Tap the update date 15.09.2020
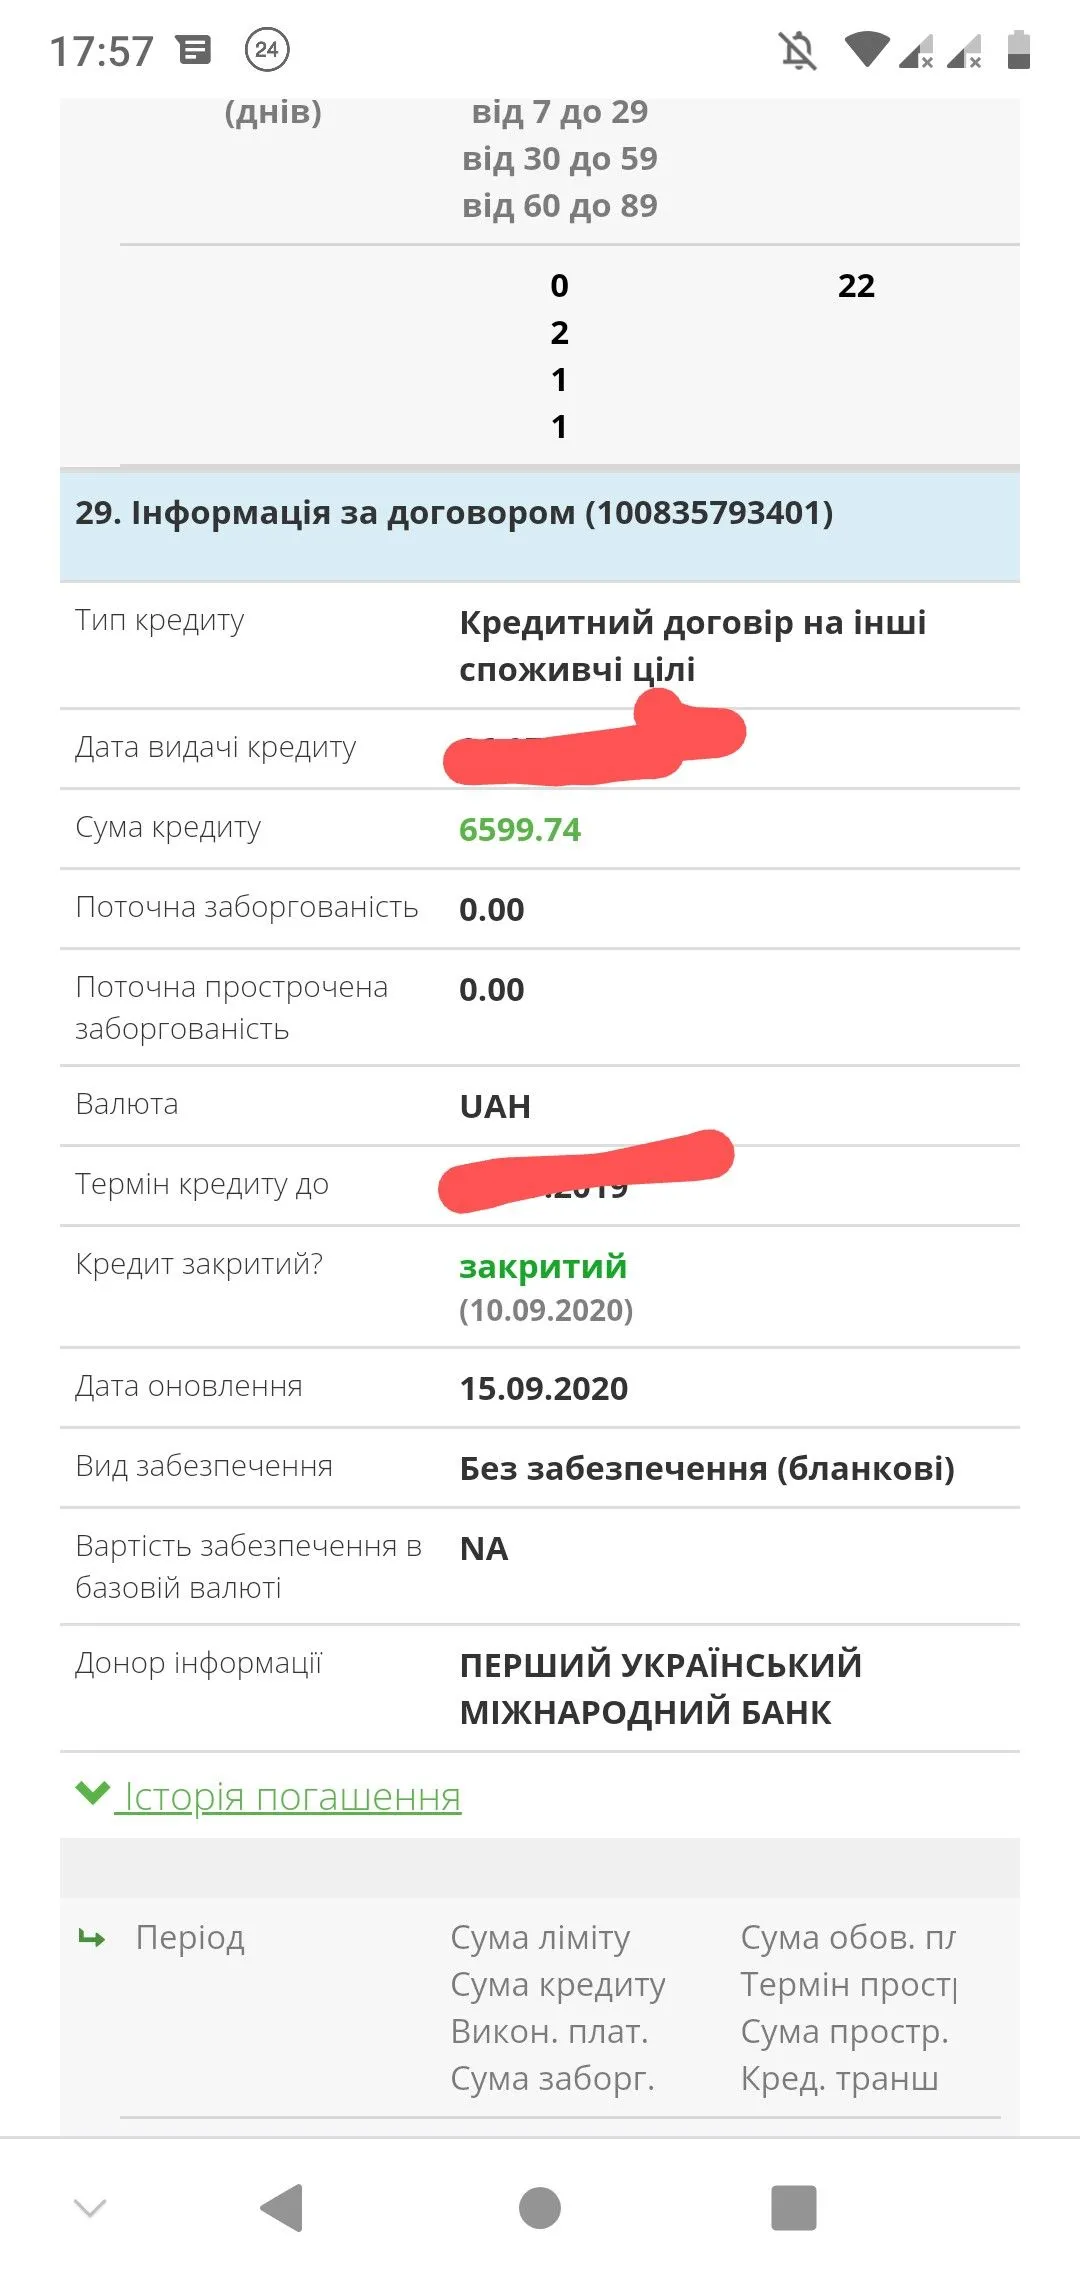 pos(544,1388)
